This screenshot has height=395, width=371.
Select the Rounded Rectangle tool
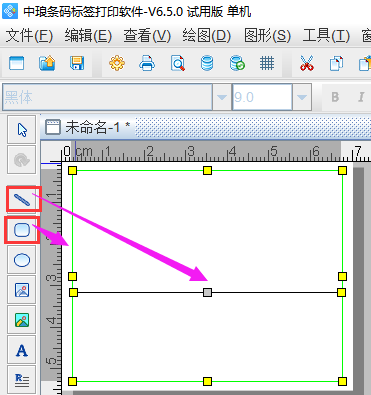tap(22, 230)
